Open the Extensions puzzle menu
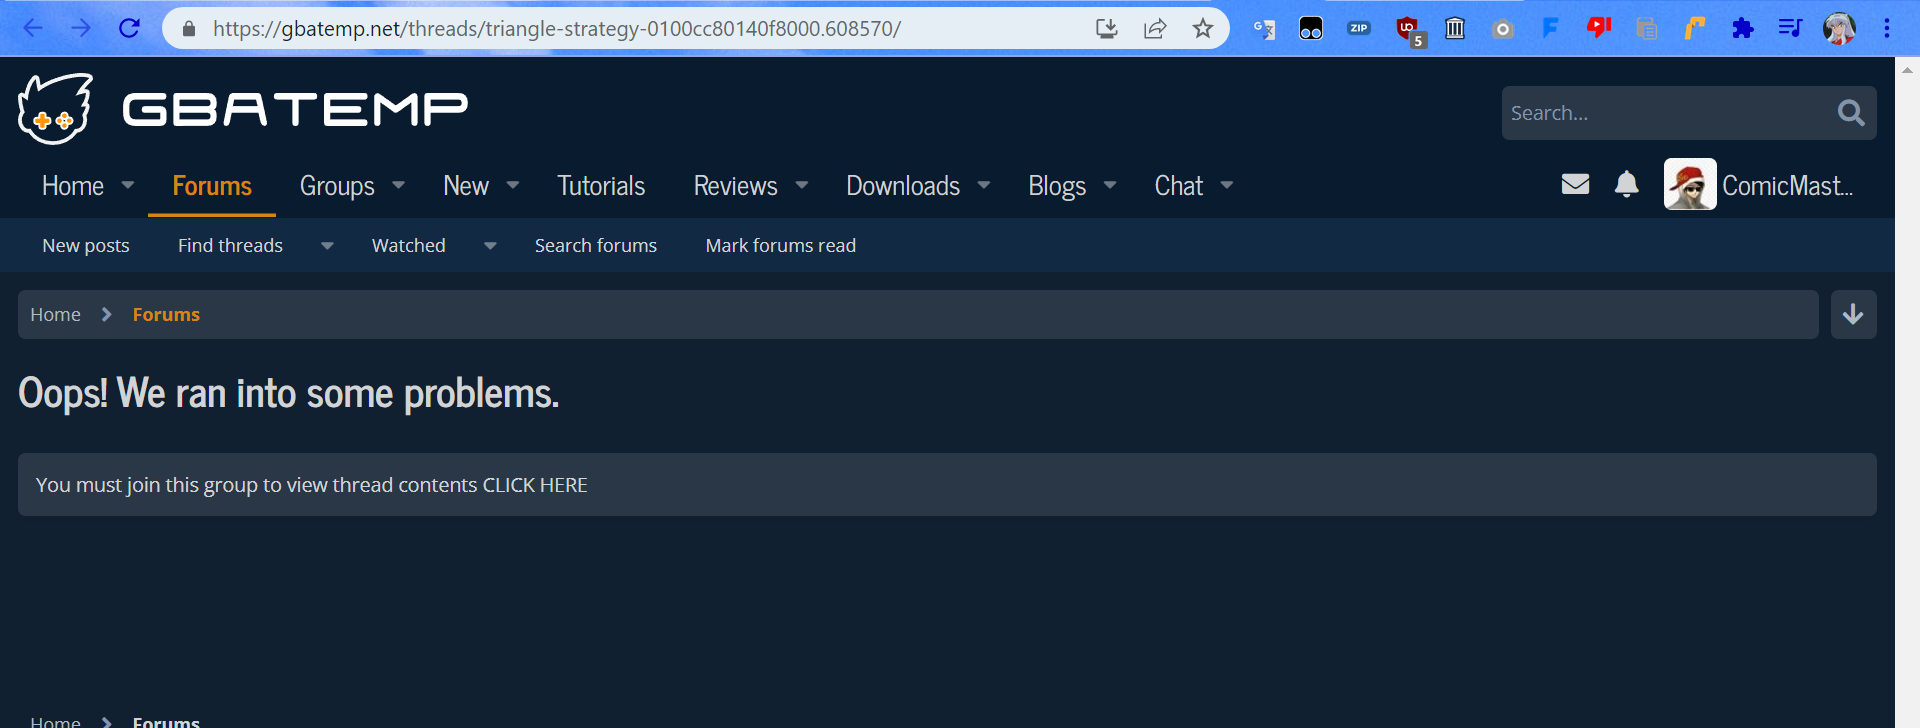1920x728 pixels. pyautogui.click(x=1743, y=28)
